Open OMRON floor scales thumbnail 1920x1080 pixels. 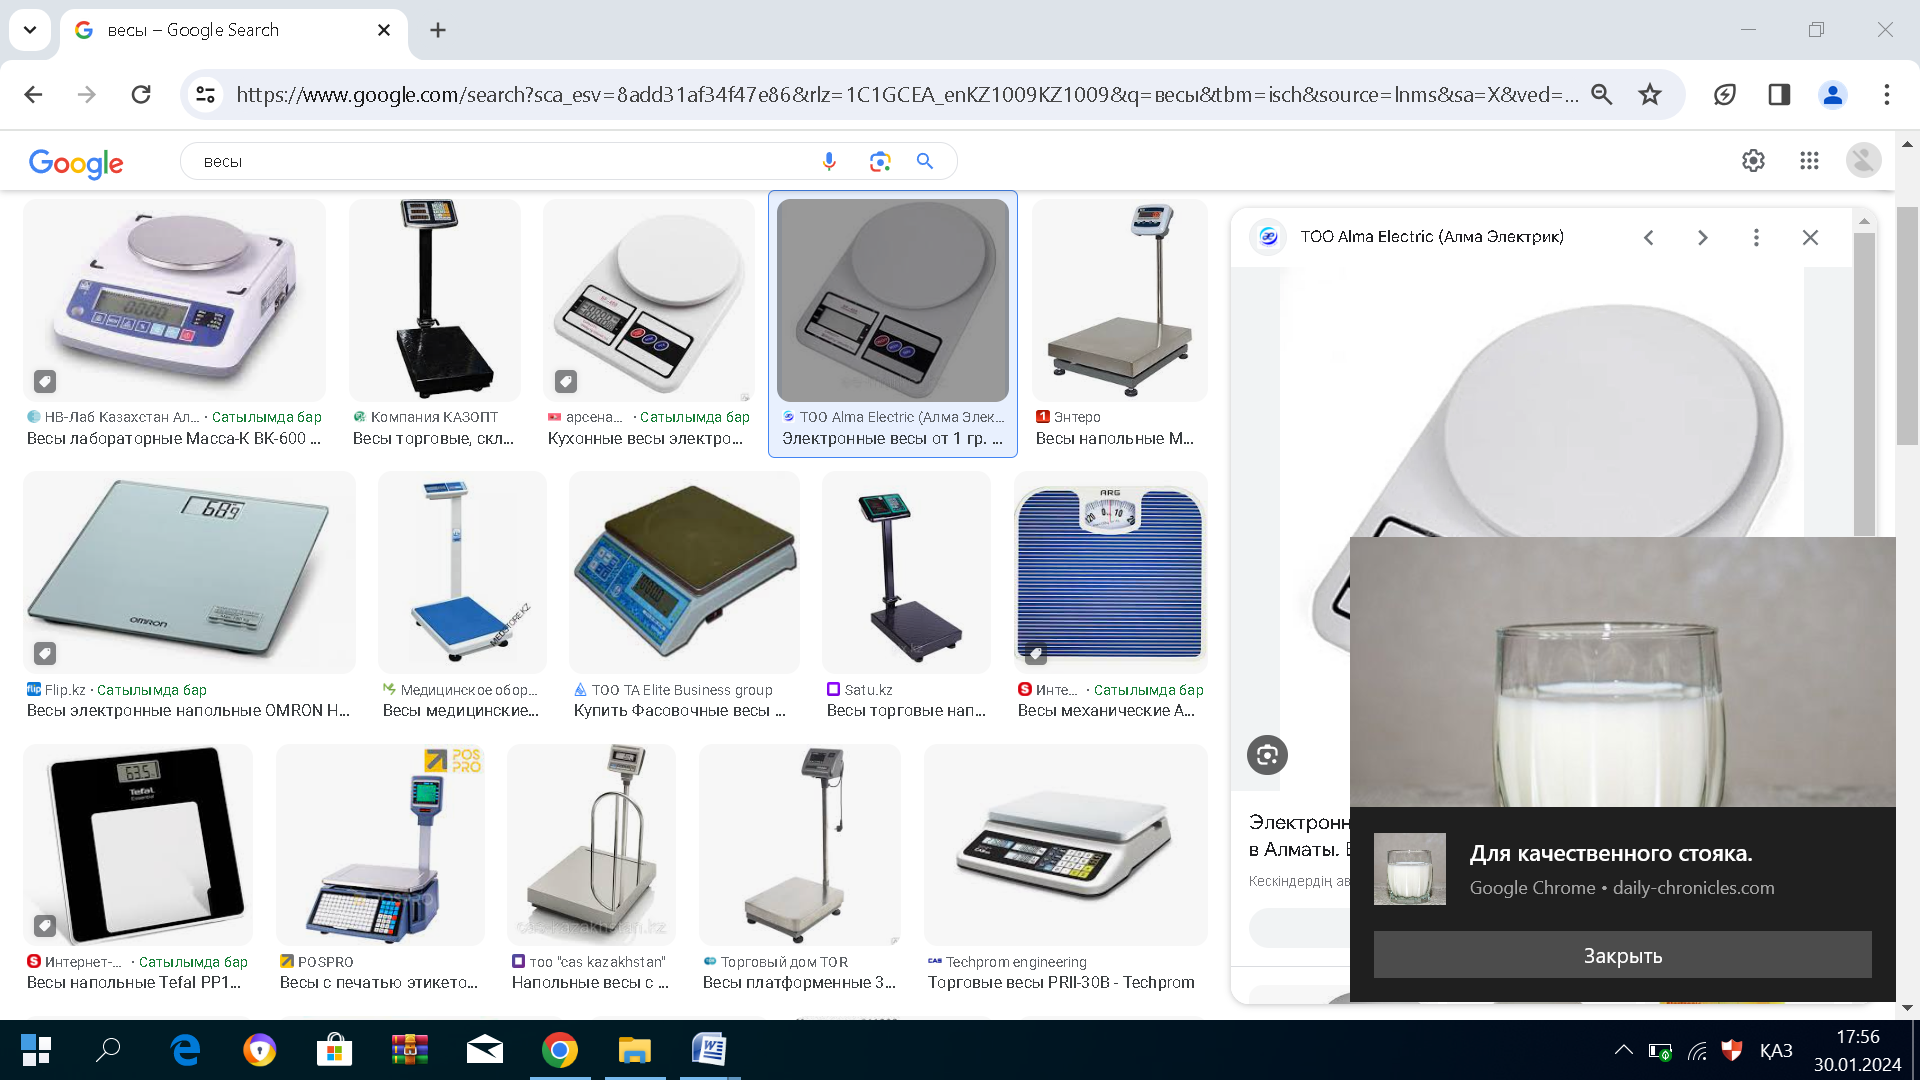(x=189, y=572)
